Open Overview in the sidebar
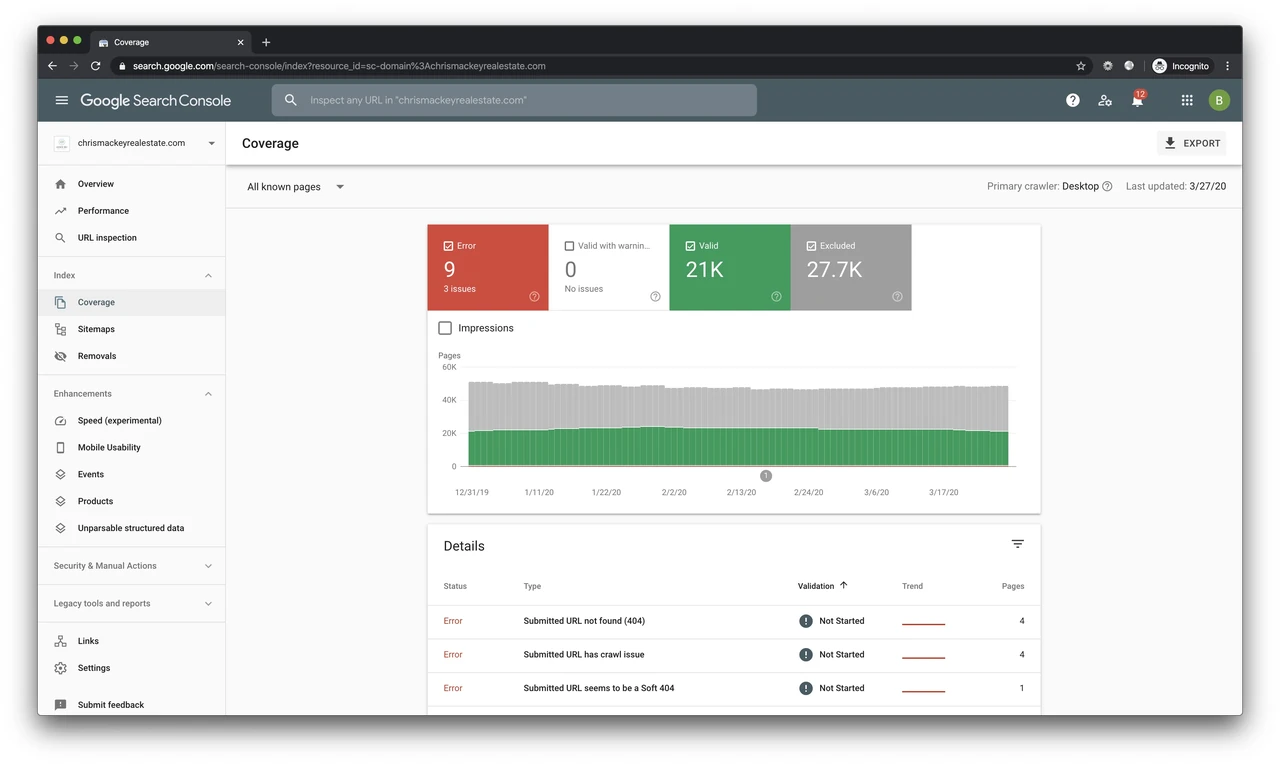The image size is (1280, 765). pos(132,184)
